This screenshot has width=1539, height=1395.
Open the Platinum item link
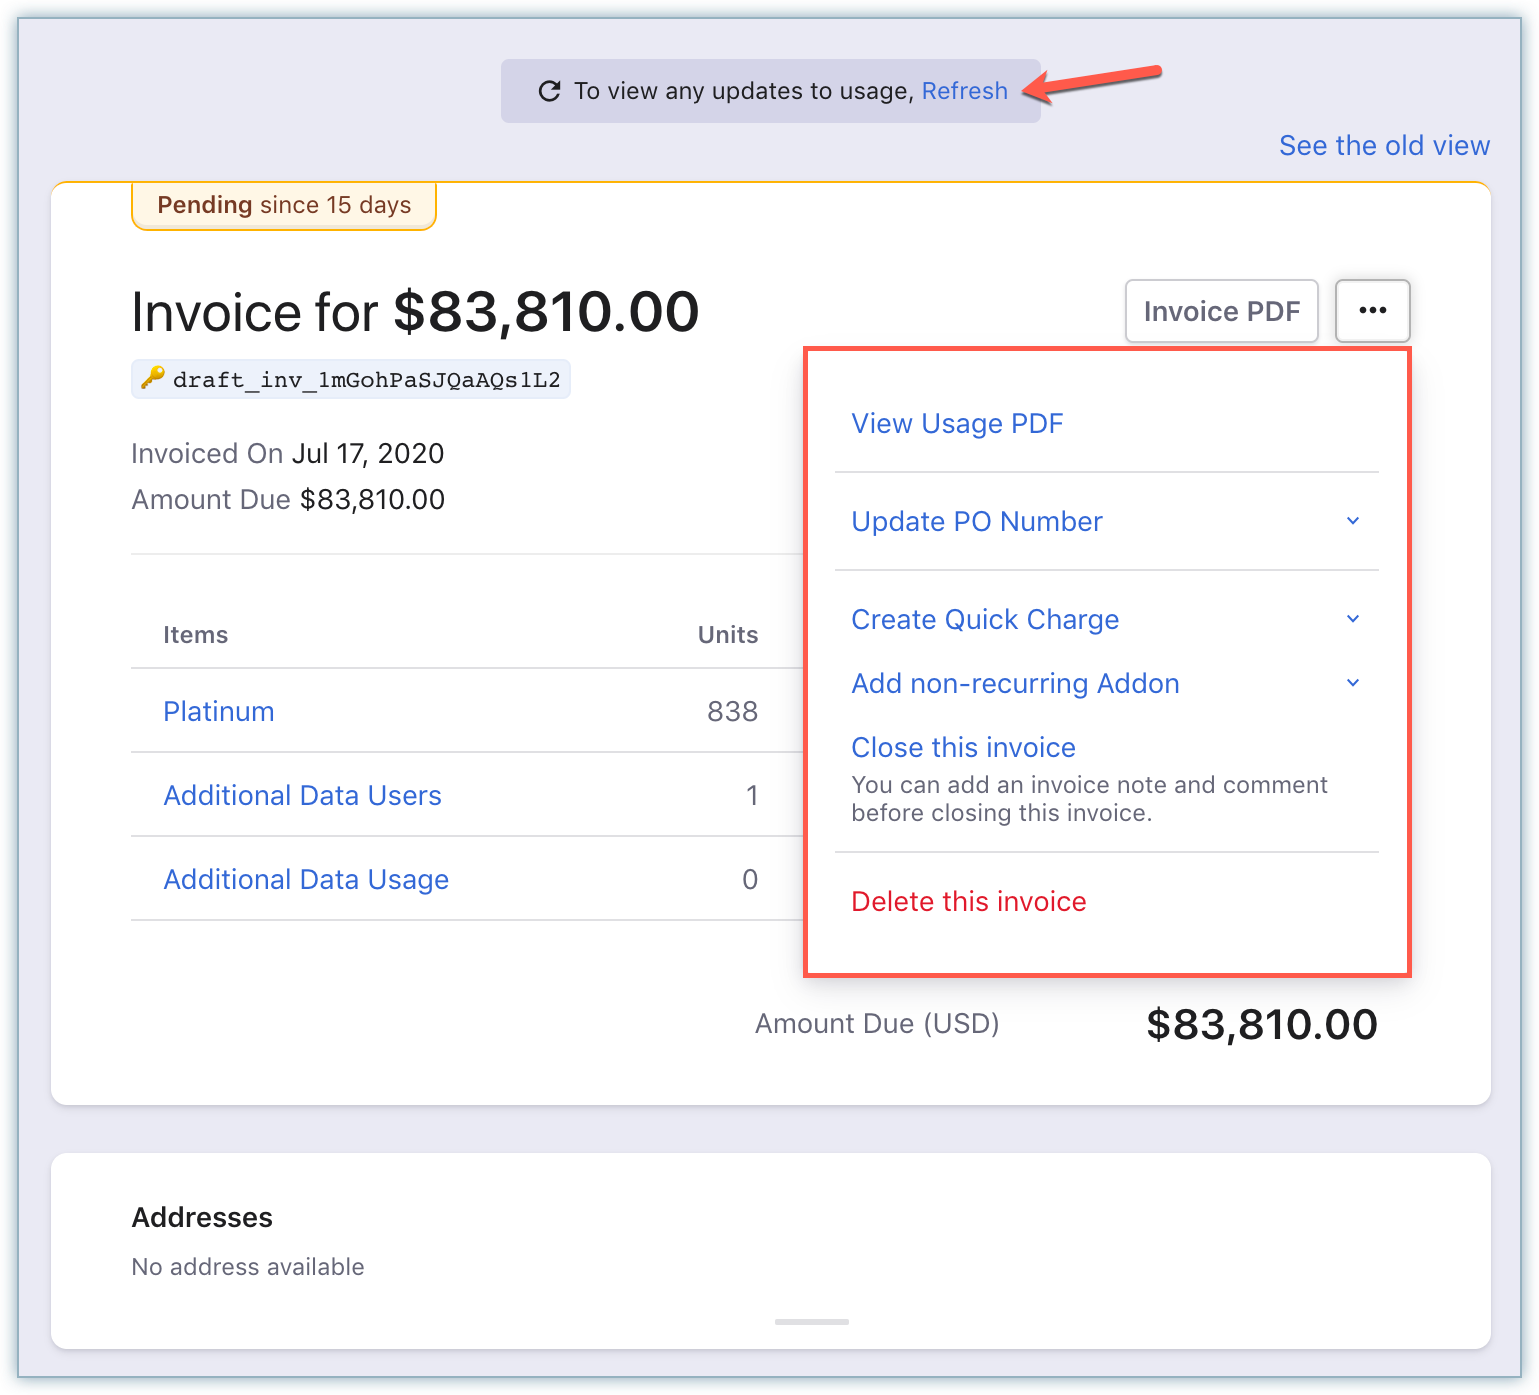(218, 712)
